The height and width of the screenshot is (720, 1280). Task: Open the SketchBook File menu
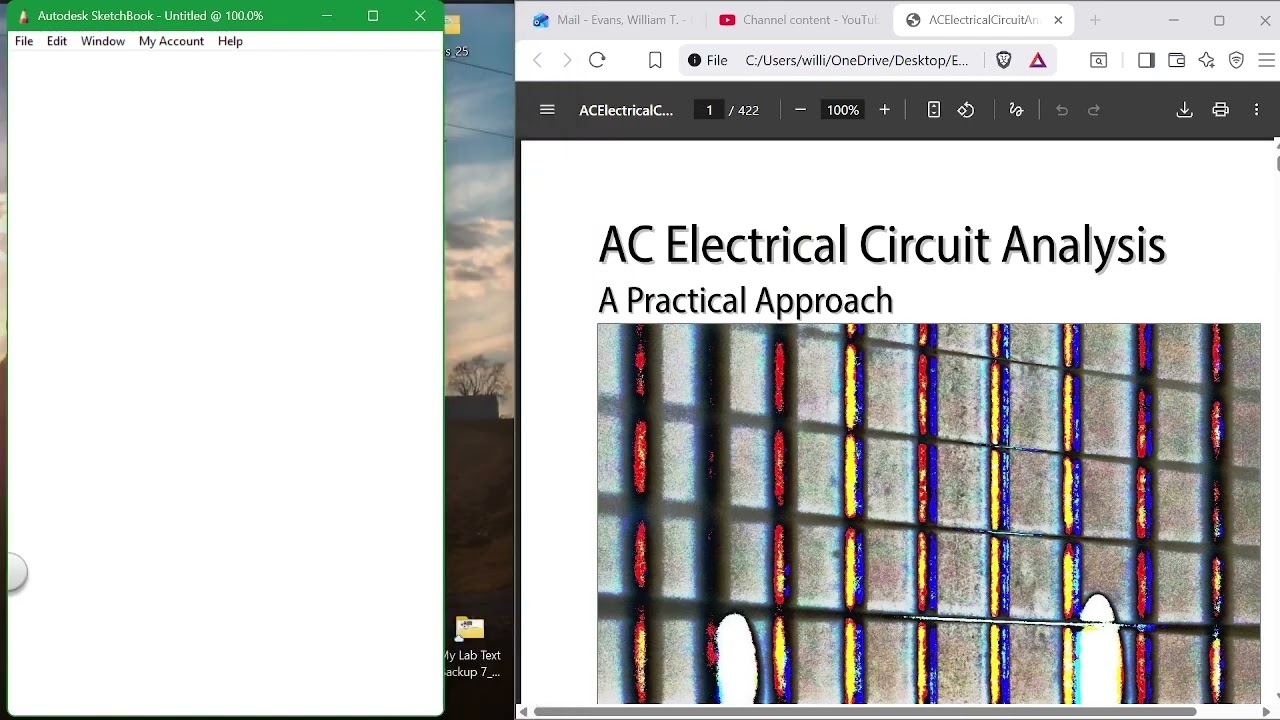point(24,41)
